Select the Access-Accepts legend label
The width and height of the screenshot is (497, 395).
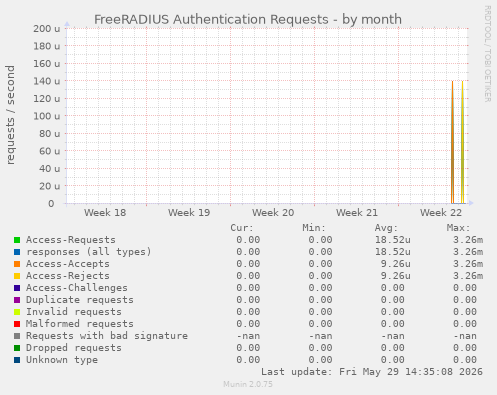point(68,264)
